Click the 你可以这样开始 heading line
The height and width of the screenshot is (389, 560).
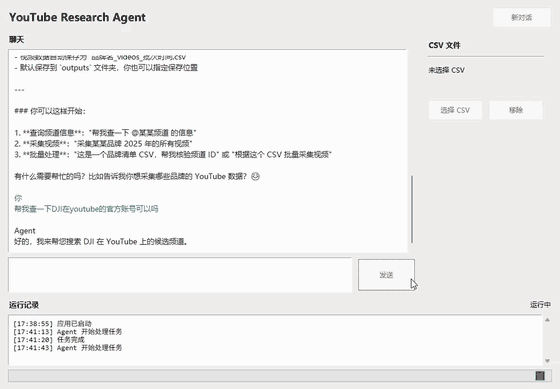tap(50, 111)
